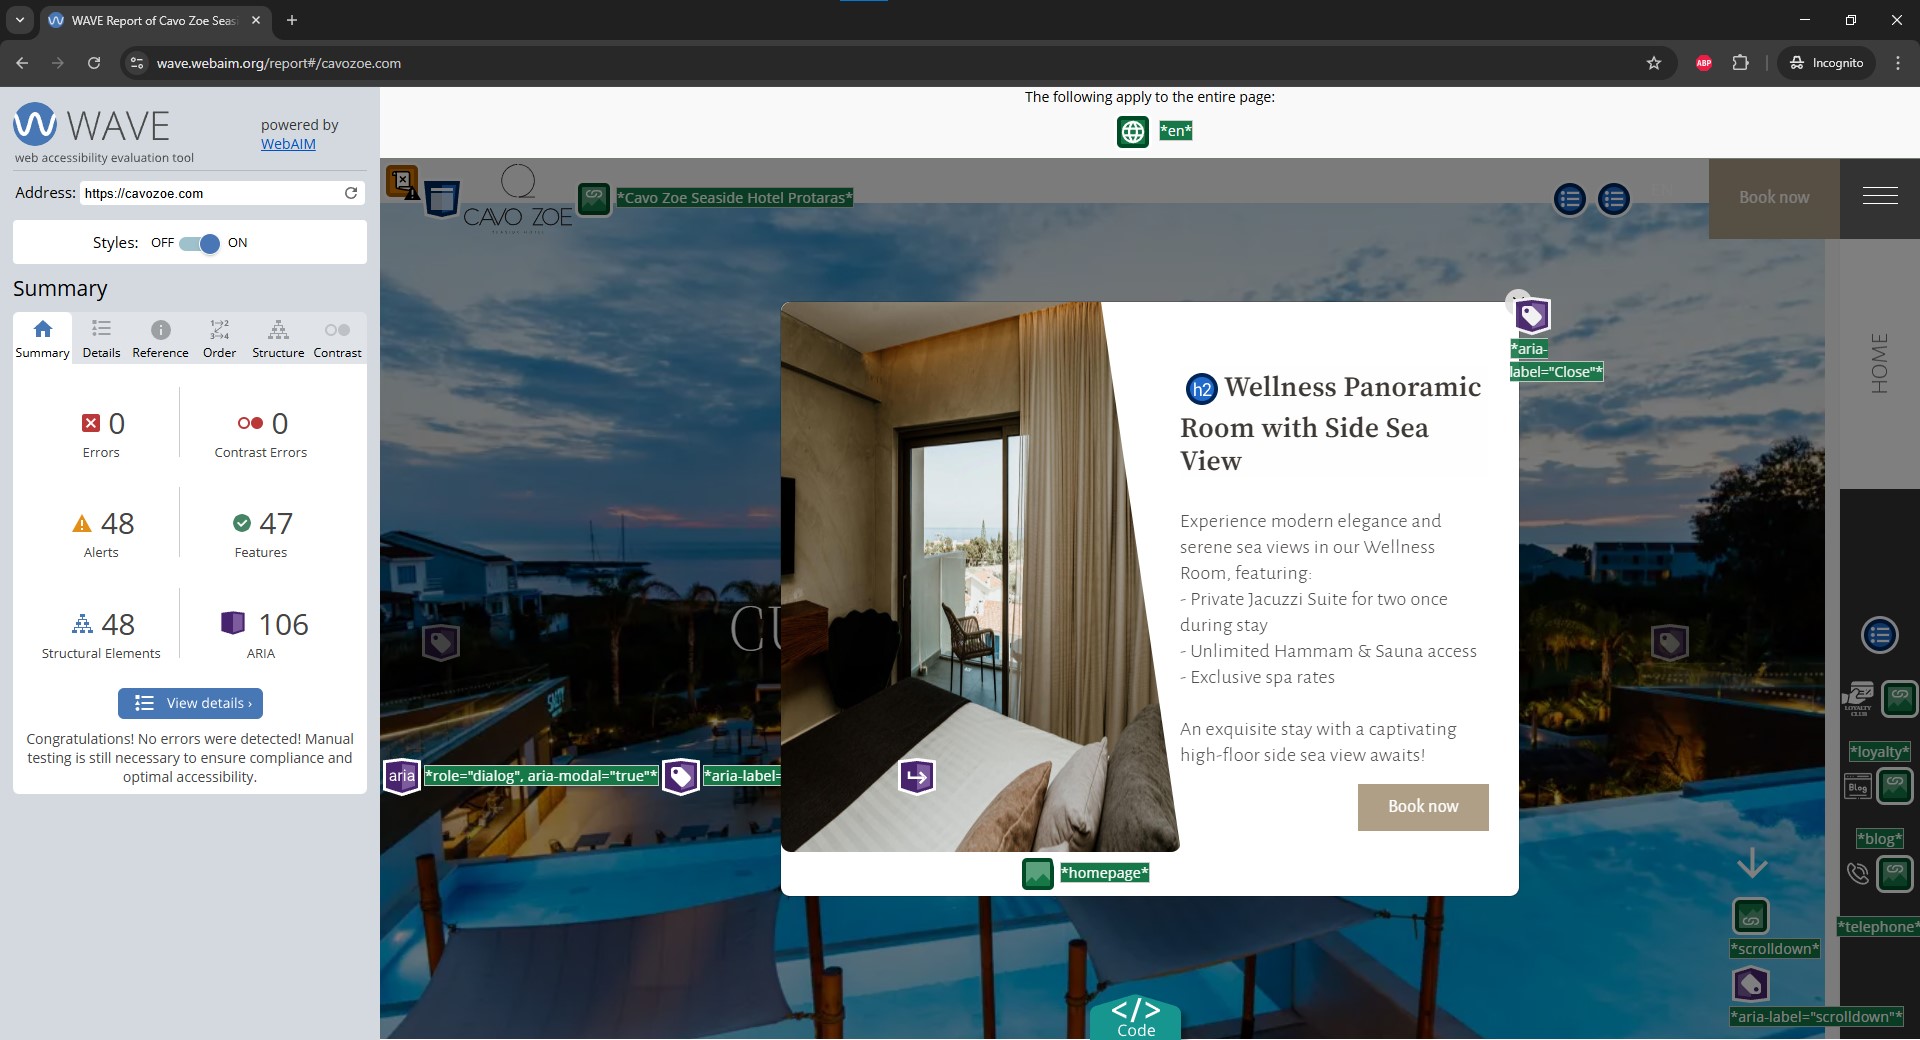
Task: Bookmark this page with the star icon
Action: coord(1654,63)
